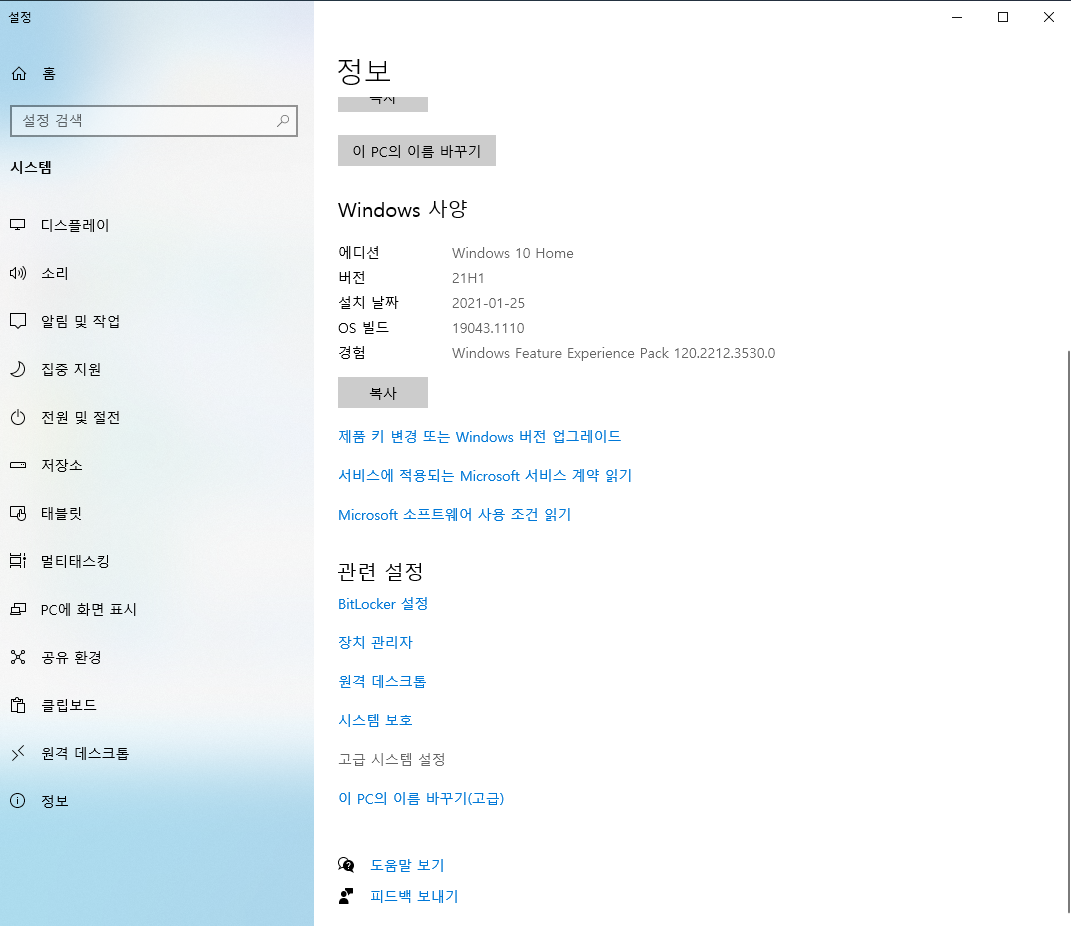Open the Microsoft 서비스 계약 읽기 link
The width and height of the screenshot is (1071, 926).
485,475
